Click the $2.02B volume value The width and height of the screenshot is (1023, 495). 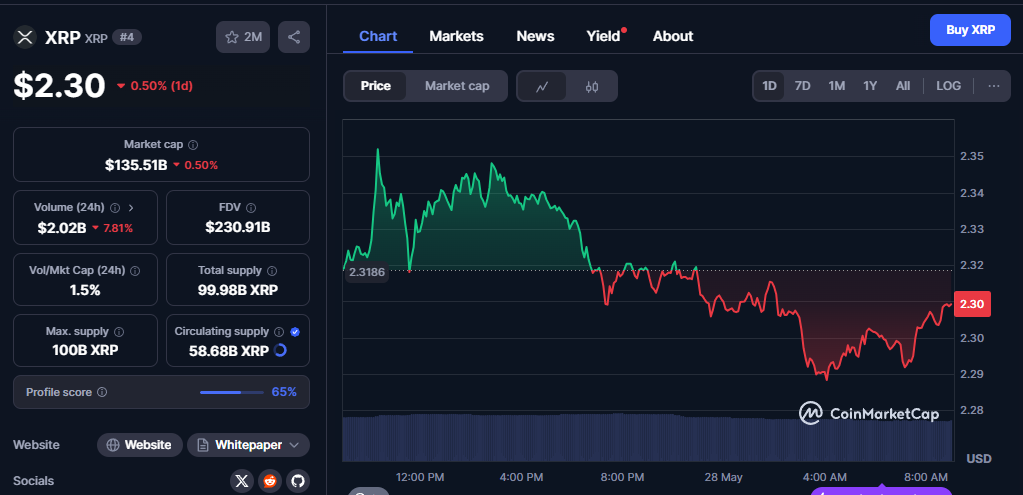[x=62, y=228]
